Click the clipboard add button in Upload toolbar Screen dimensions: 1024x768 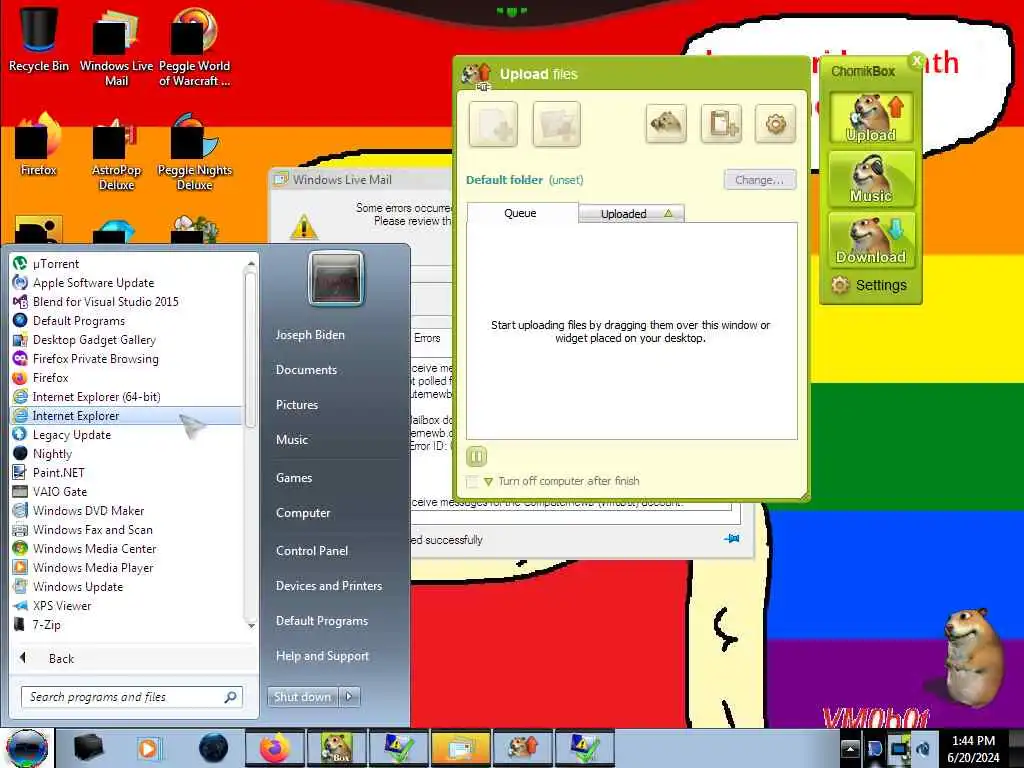tap(721, 123)
